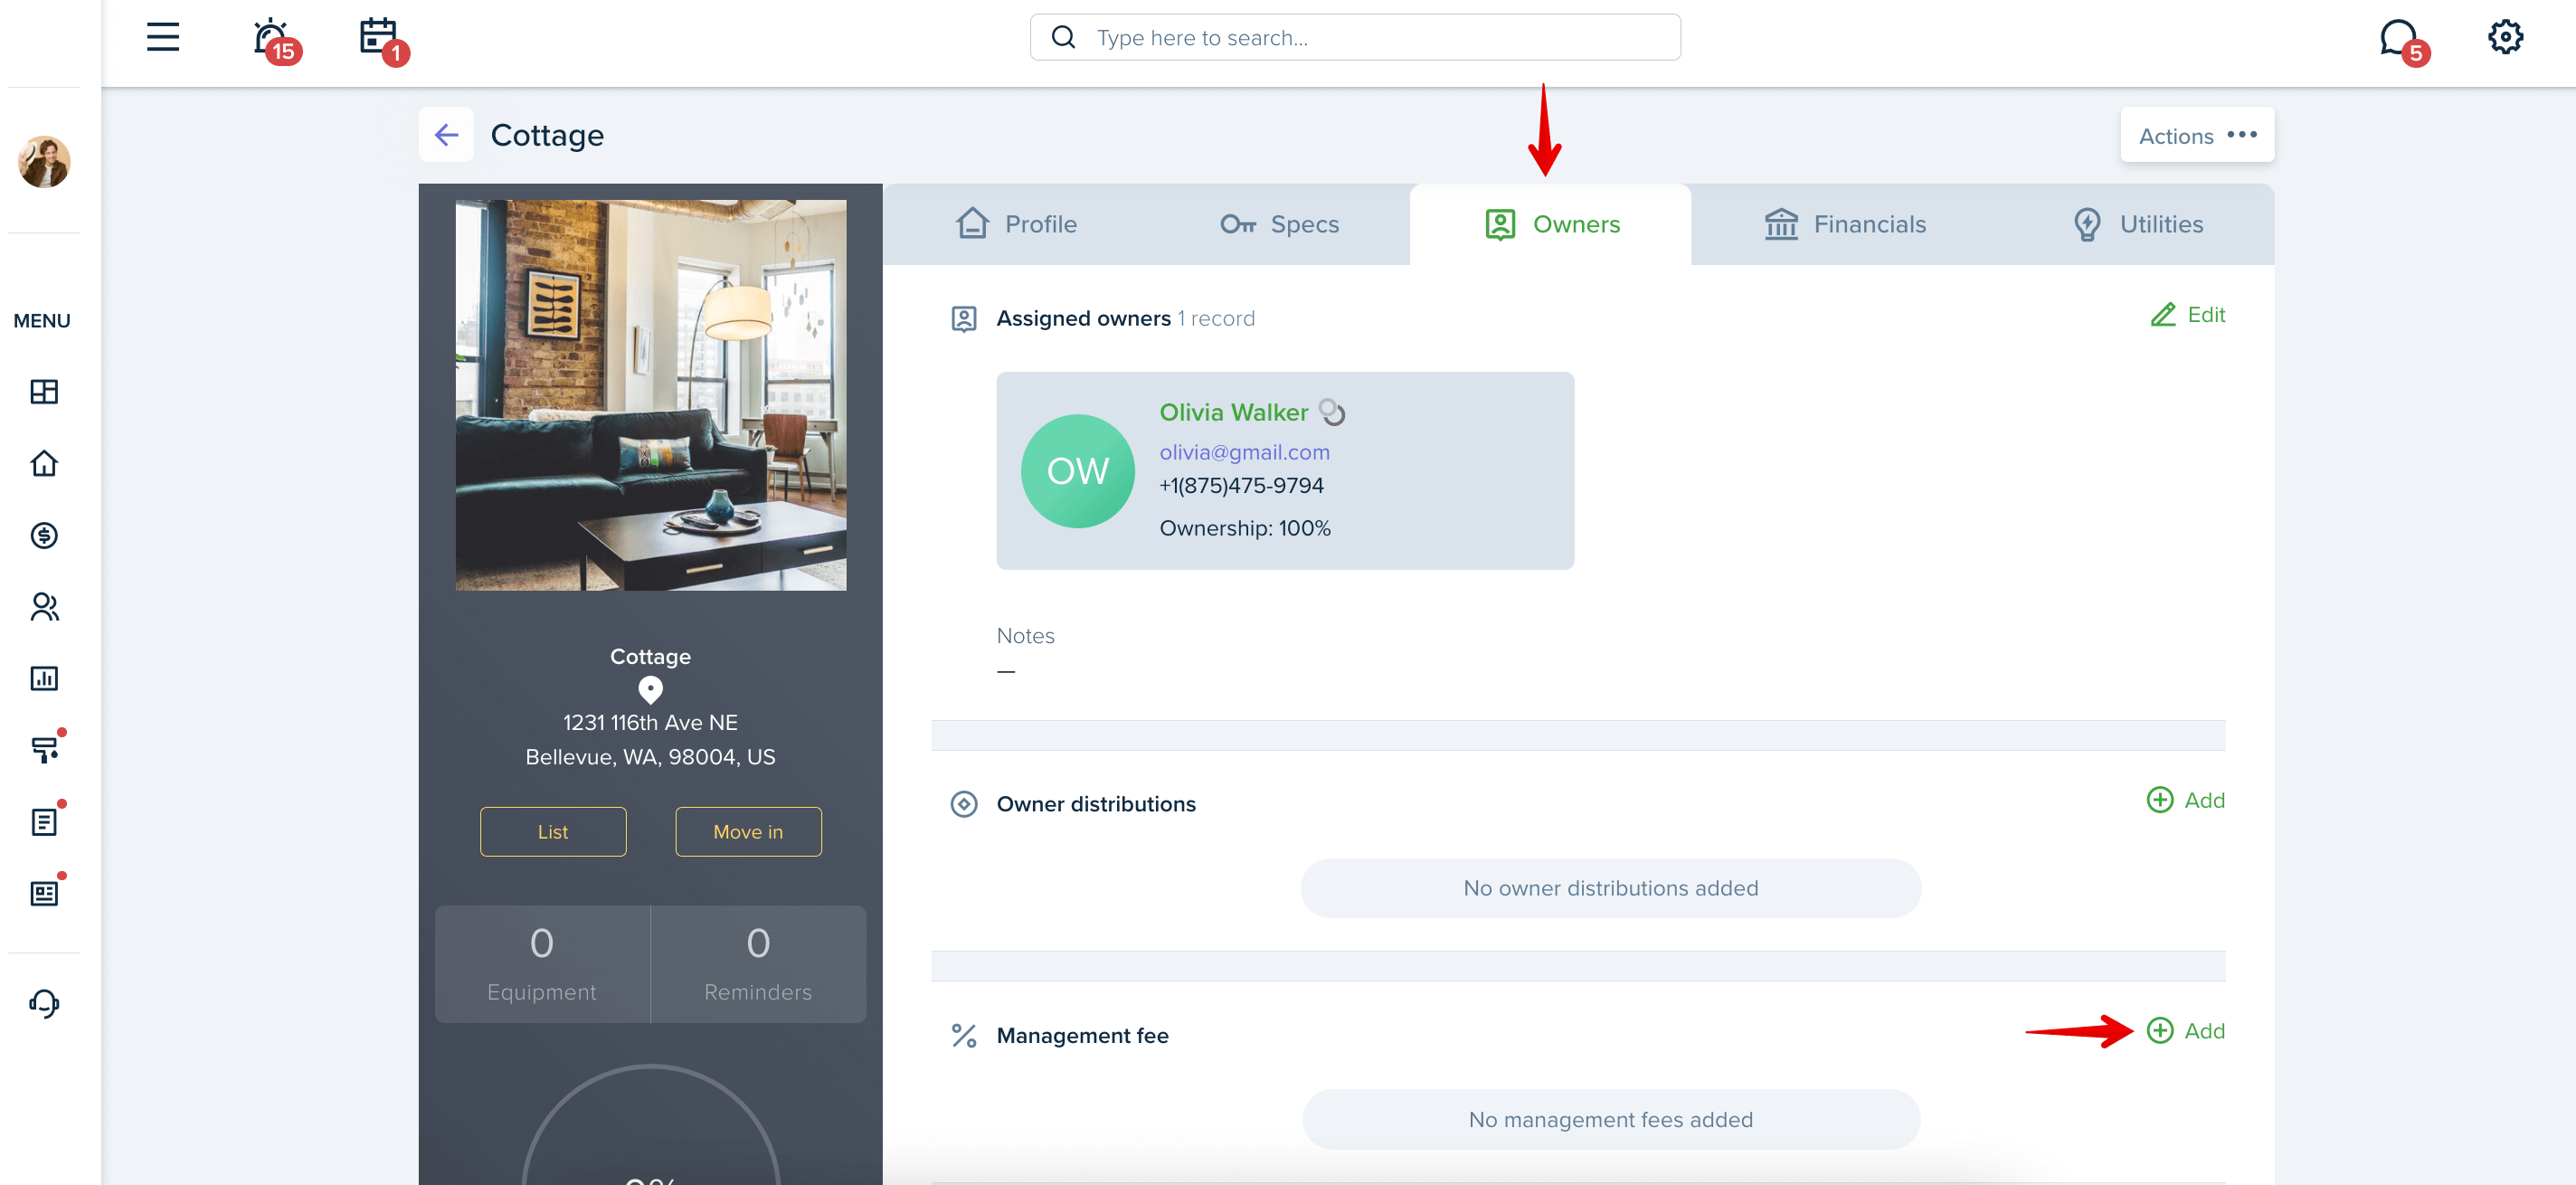Open the Actions menu

point(2197,135)
